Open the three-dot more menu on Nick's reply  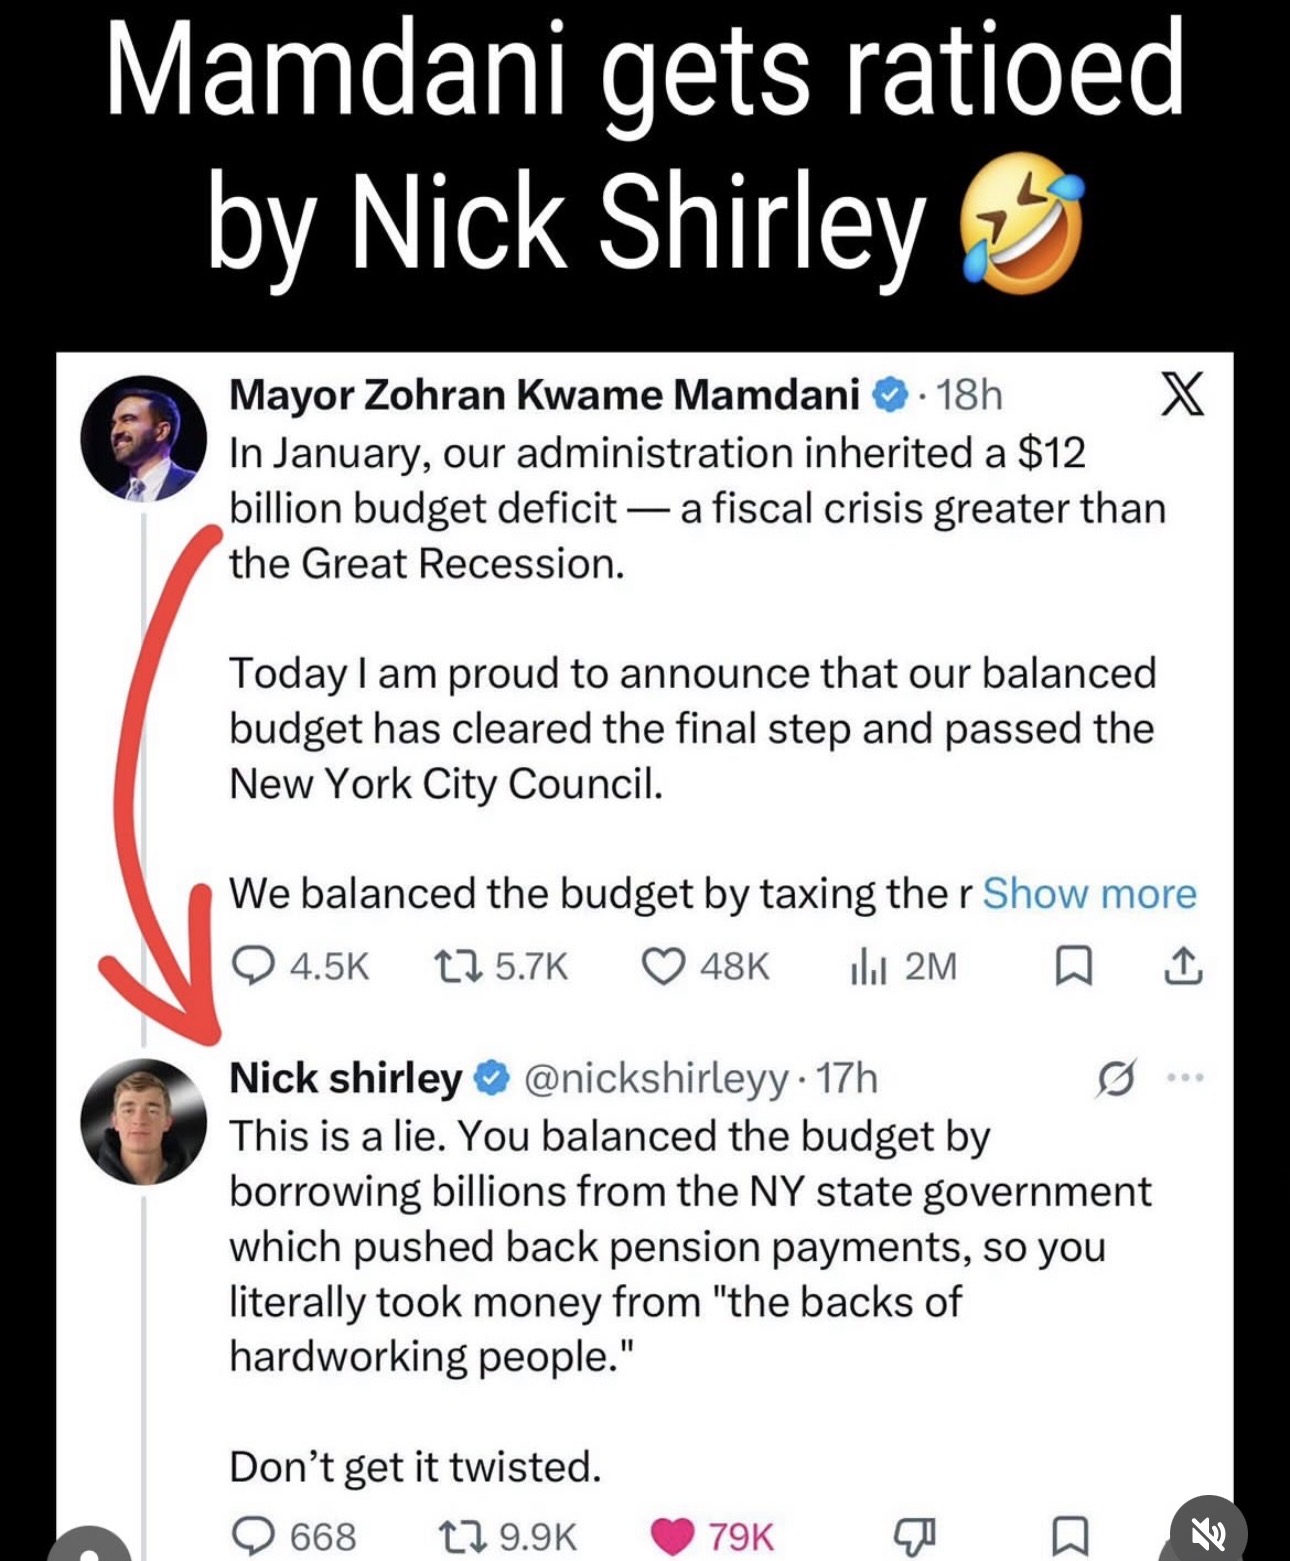pyautogui.click(x=1185, y=1078)
